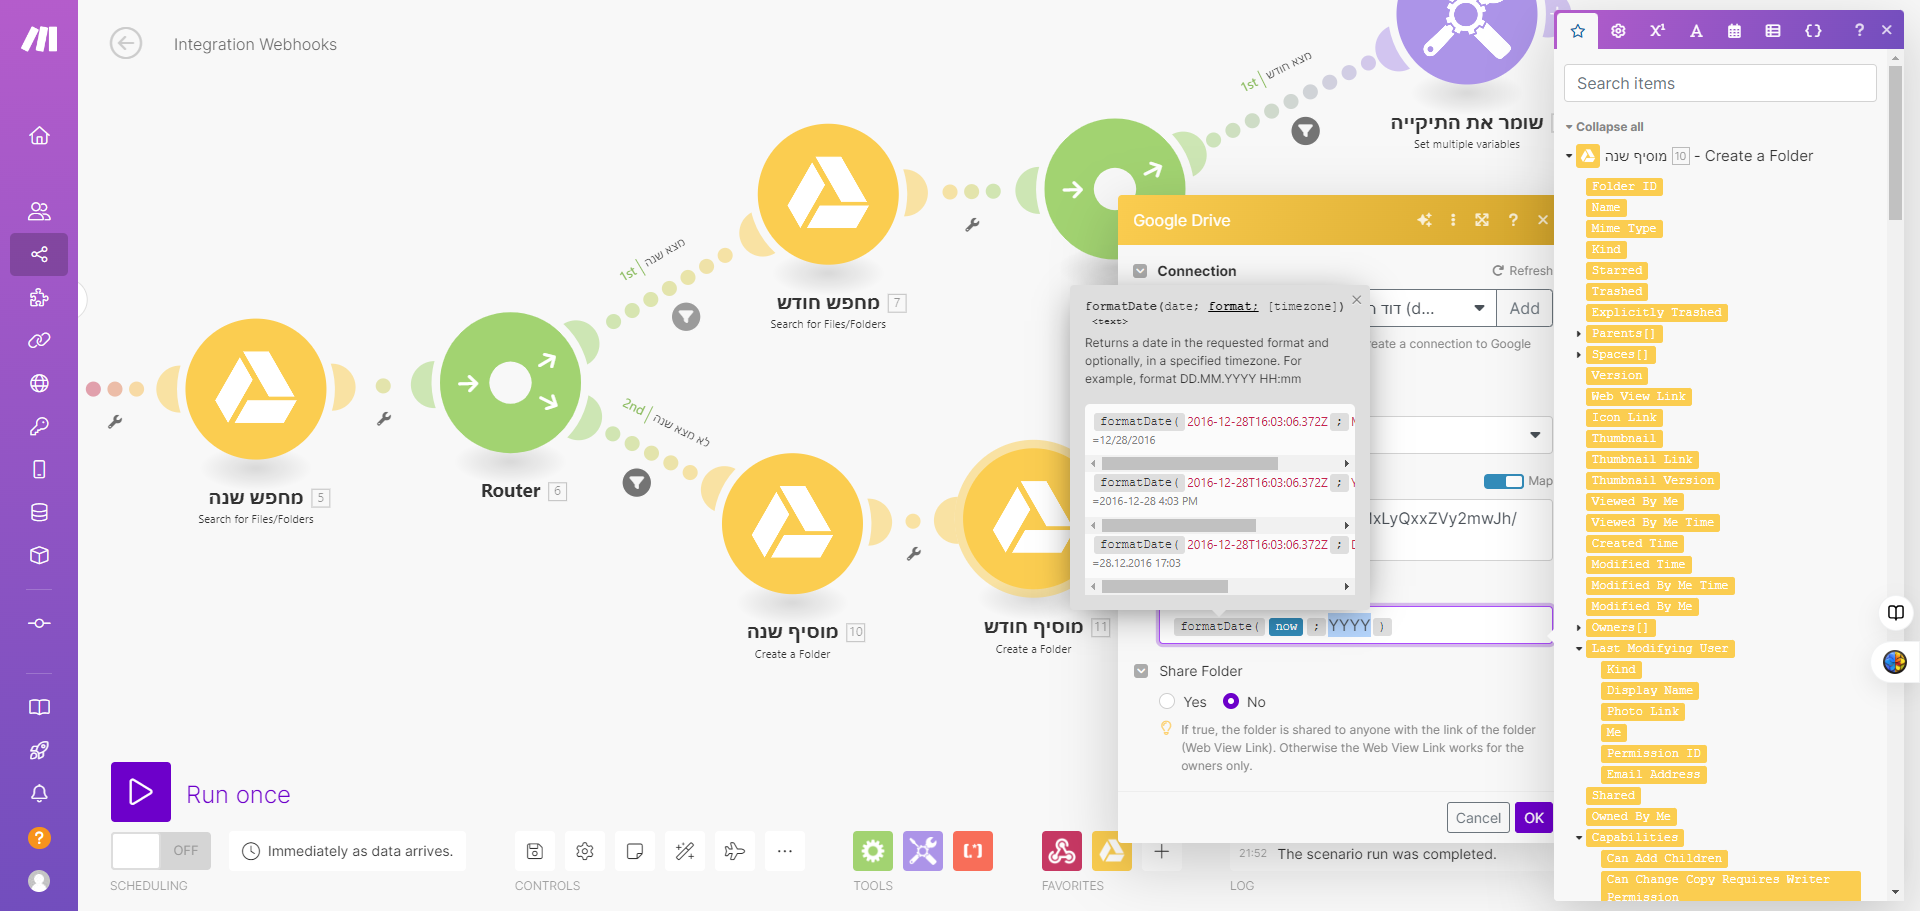This screenshot has width=1920, height=911.
Task: Collapse the Last Modifying User item
Action: tap(1579, 649)
